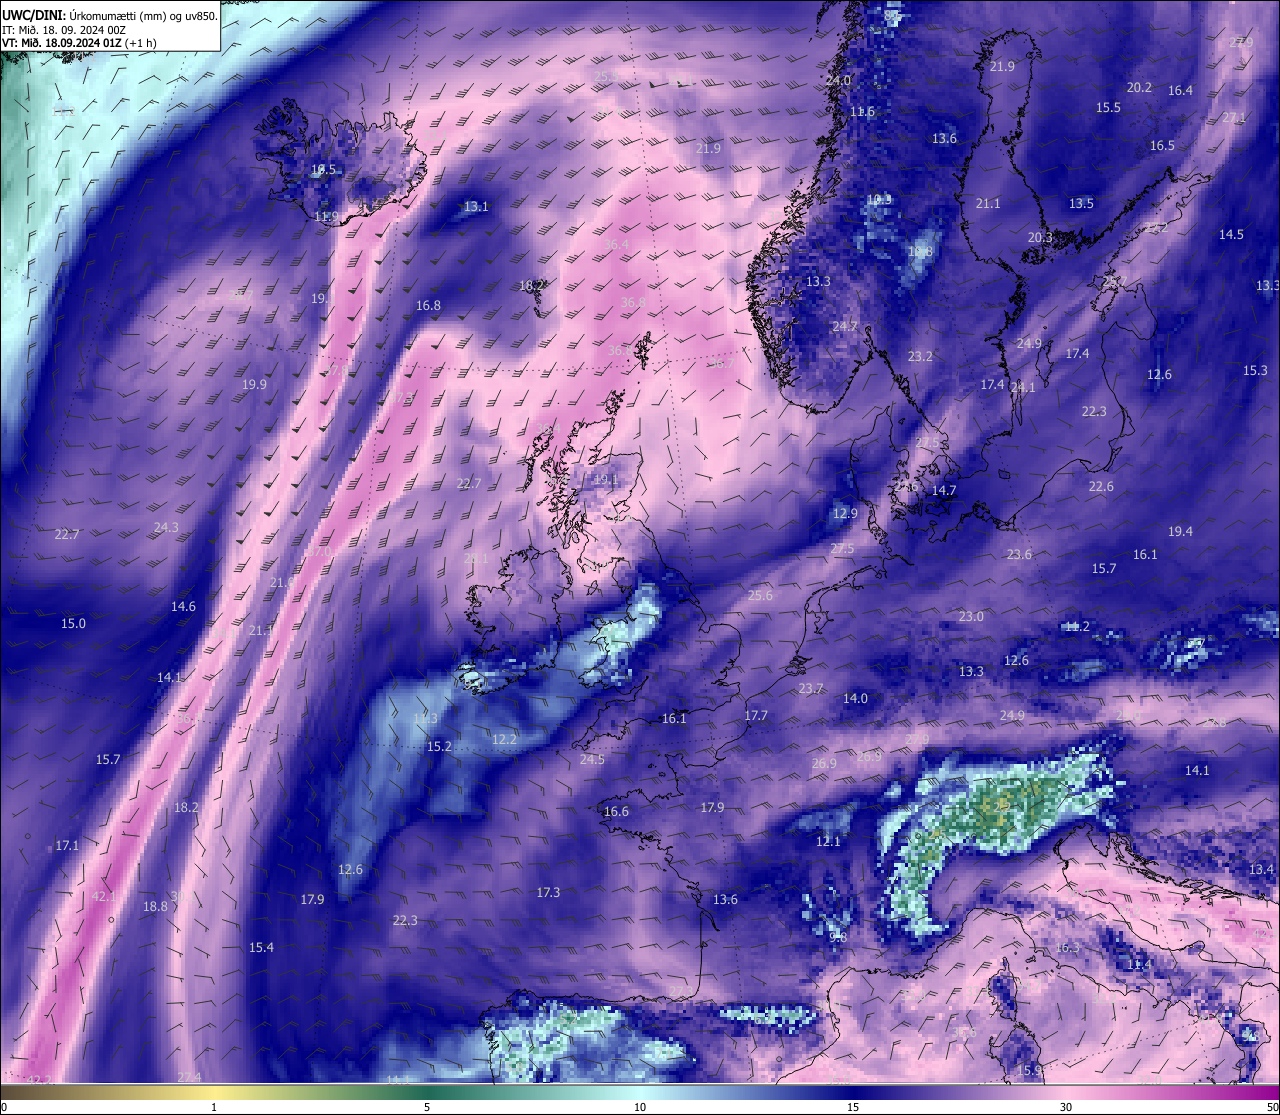The image size is (1280, 1115).
Task: Select the 16.5 value label
Action: [x=1162, y=146]
